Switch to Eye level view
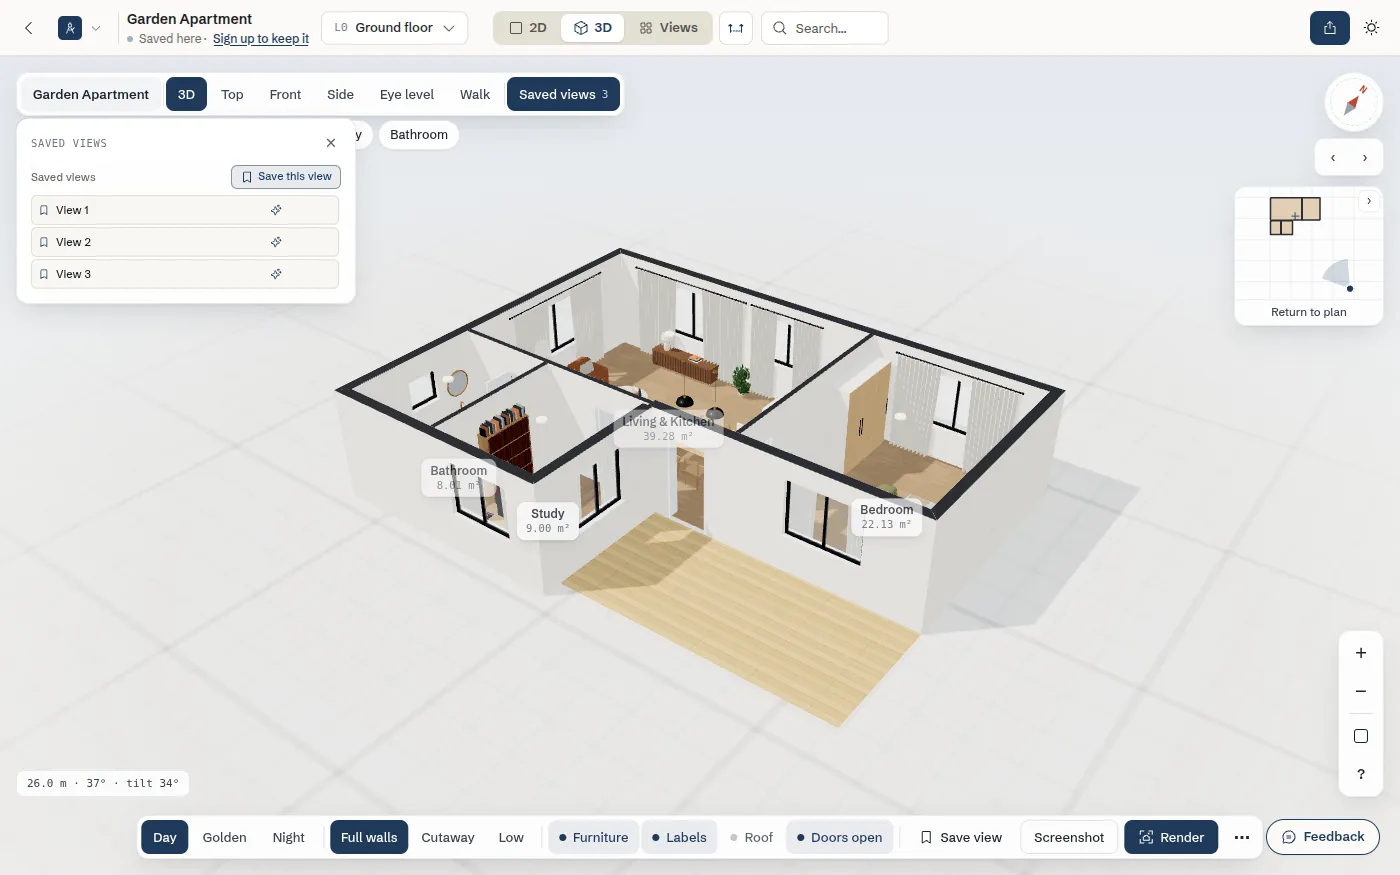This screenshot has width=1400, height=875. (x=407, y=94)
